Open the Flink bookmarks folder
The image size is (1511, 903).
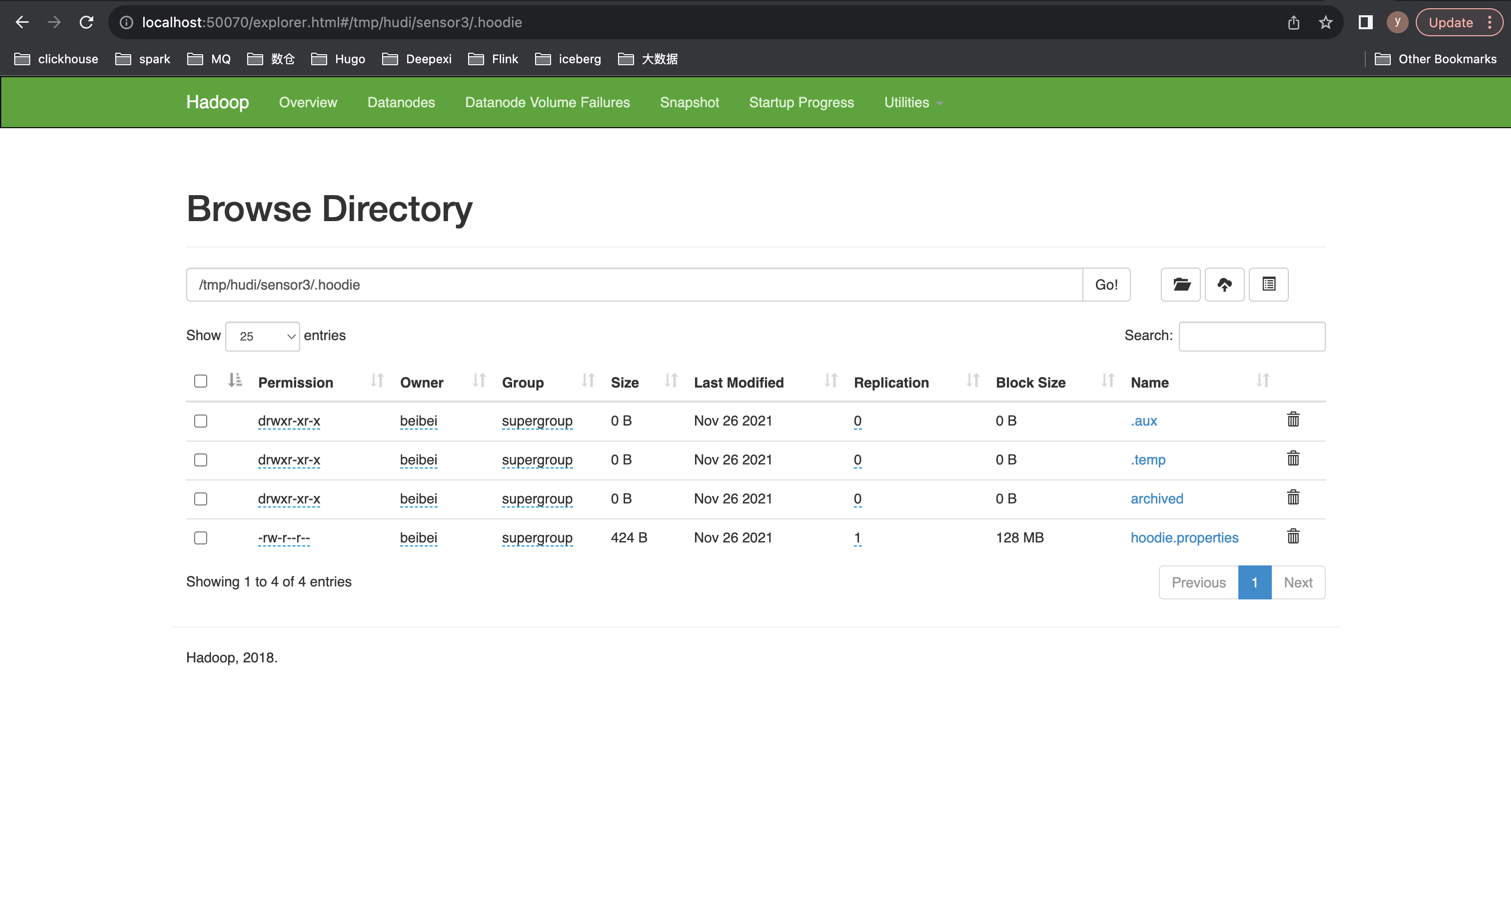pyautogui.click(x=494, y=59)
